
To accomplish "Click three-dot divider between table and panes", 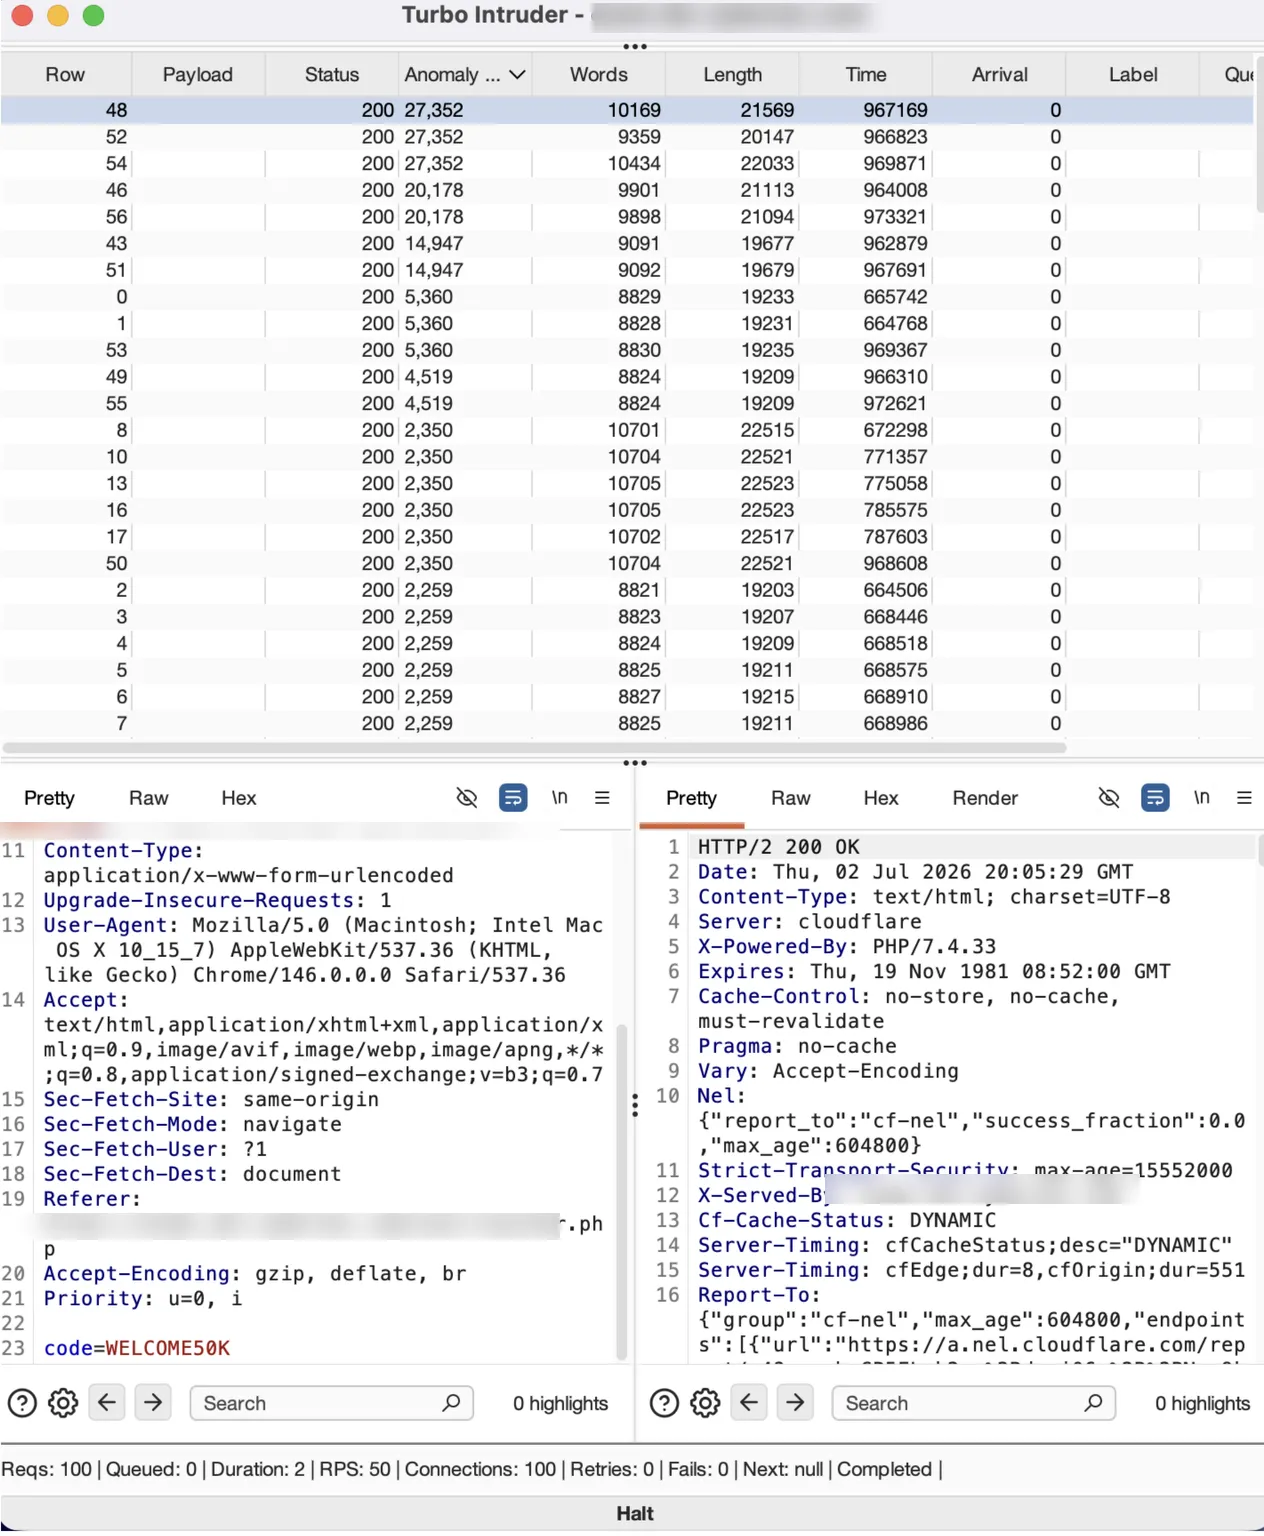I will click(x=634, y=763).
